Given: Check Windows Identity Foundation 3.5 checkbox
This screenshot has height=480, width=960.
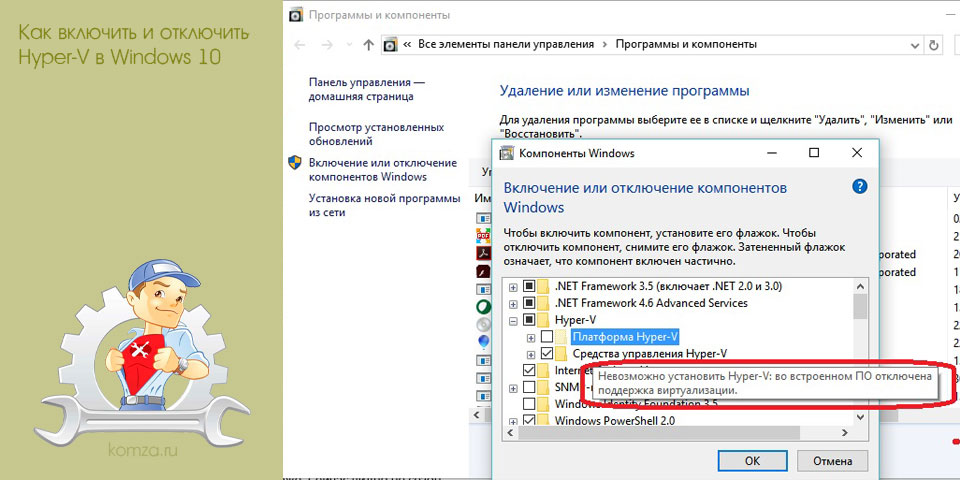Looking at the screenshot, I should coord(528,404).
